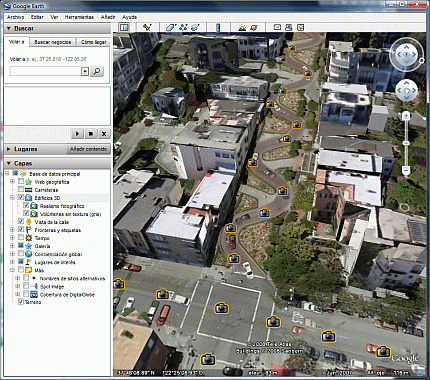Select the Spot Image layer label
Screen dimensions: 430x380
tap(52, 286)
